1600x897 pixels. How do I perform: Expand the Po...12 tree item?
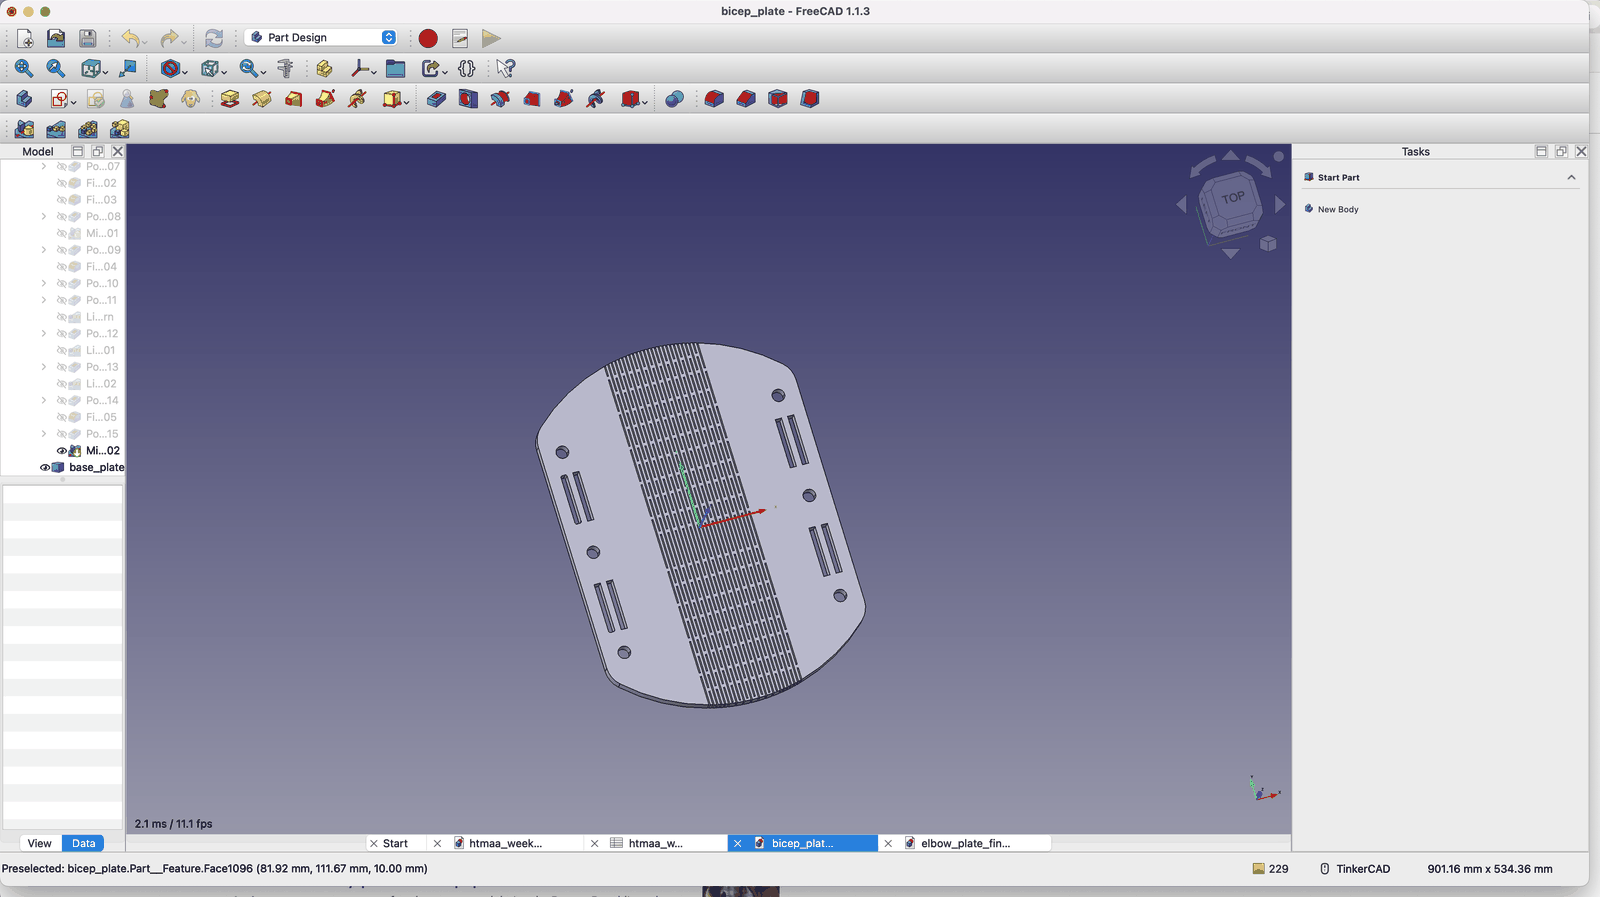(x=44, y=334)
